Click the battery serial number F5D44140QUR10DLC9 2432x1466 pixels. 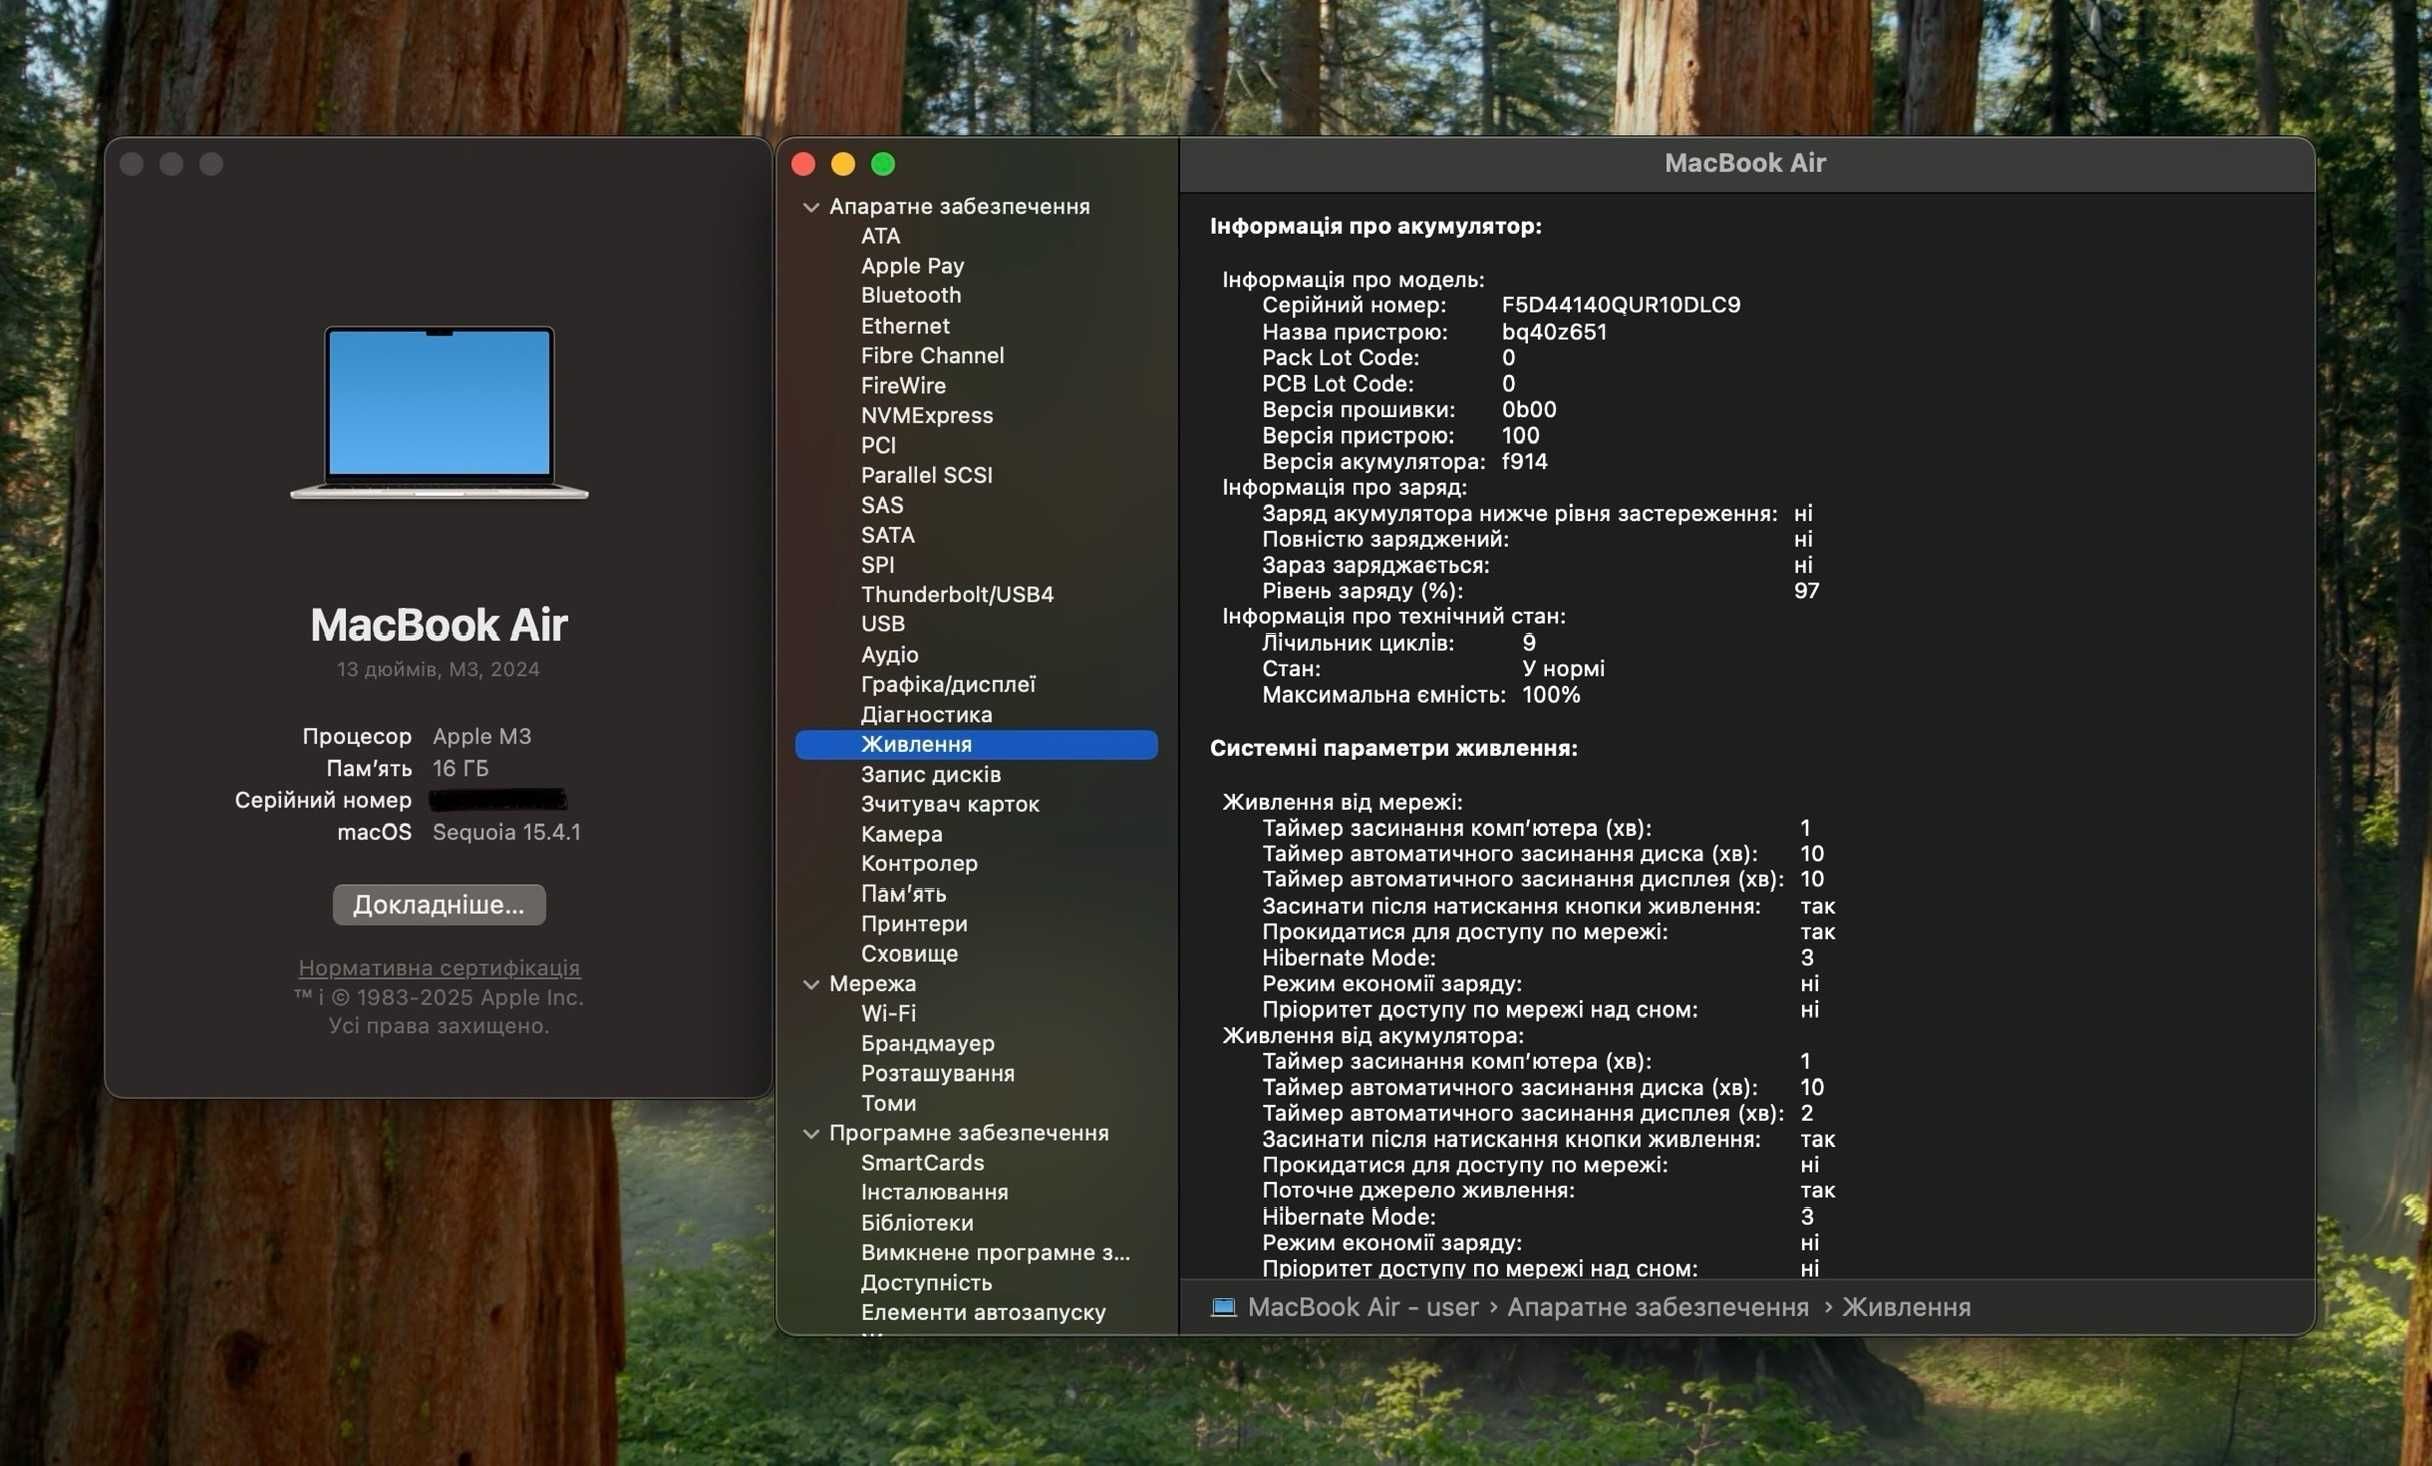click(1621, 305)
